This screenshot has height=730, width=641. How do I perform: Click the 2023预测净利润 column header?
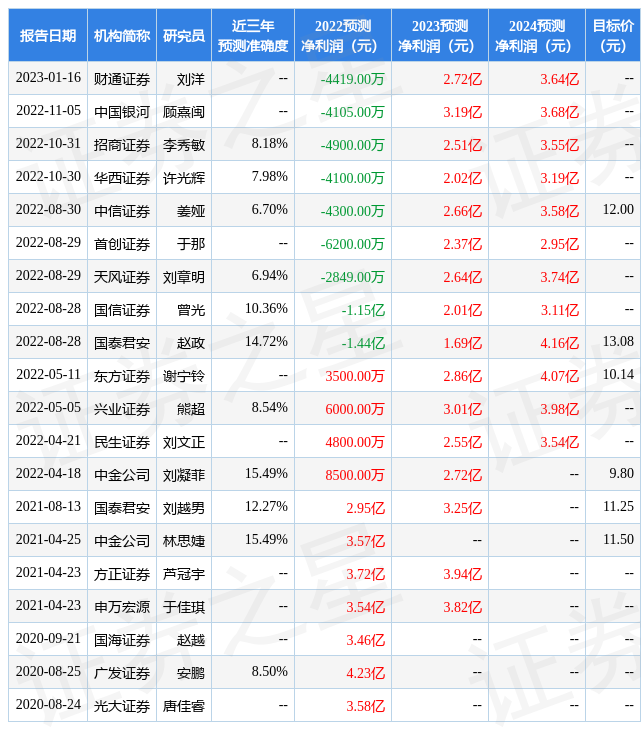point(440,35)
